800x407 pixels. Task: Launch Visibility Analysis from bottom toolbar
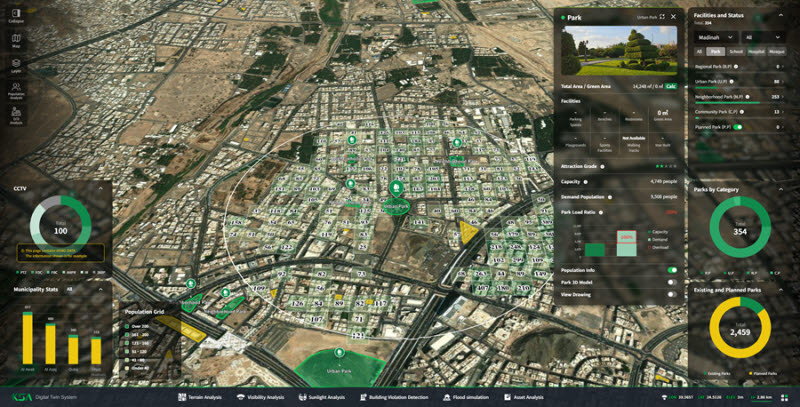(x=259, y=397)
